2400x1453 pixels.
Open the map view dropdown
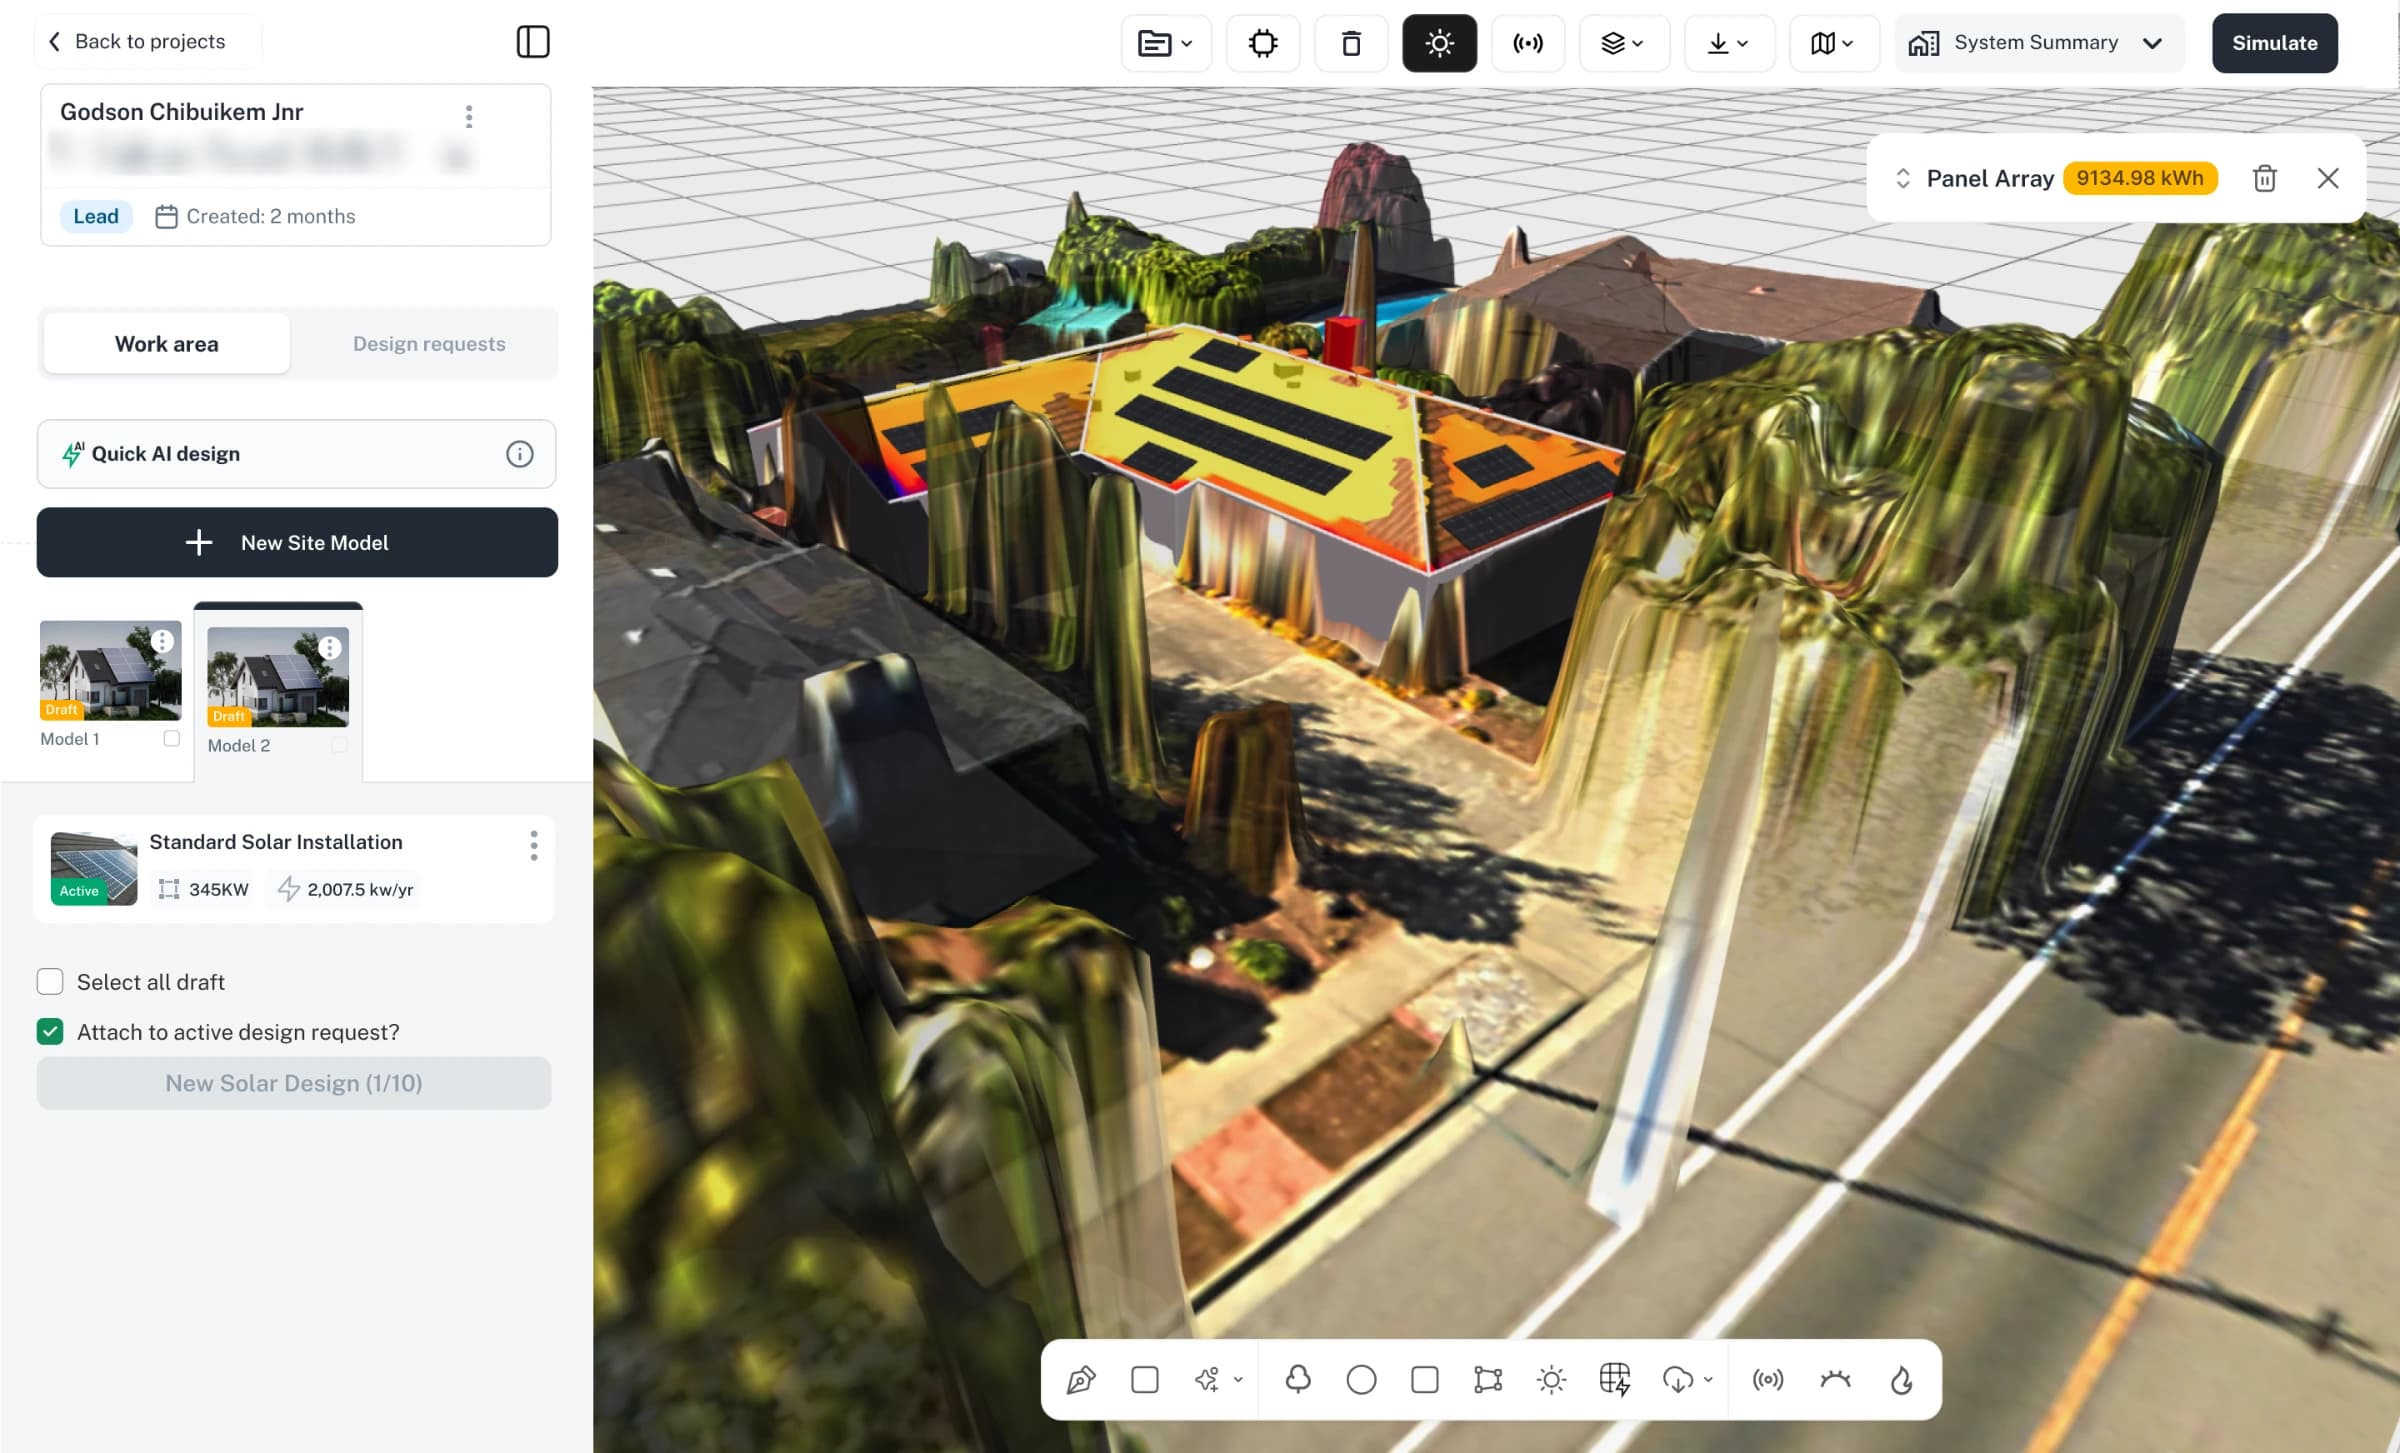point(1834,43)
